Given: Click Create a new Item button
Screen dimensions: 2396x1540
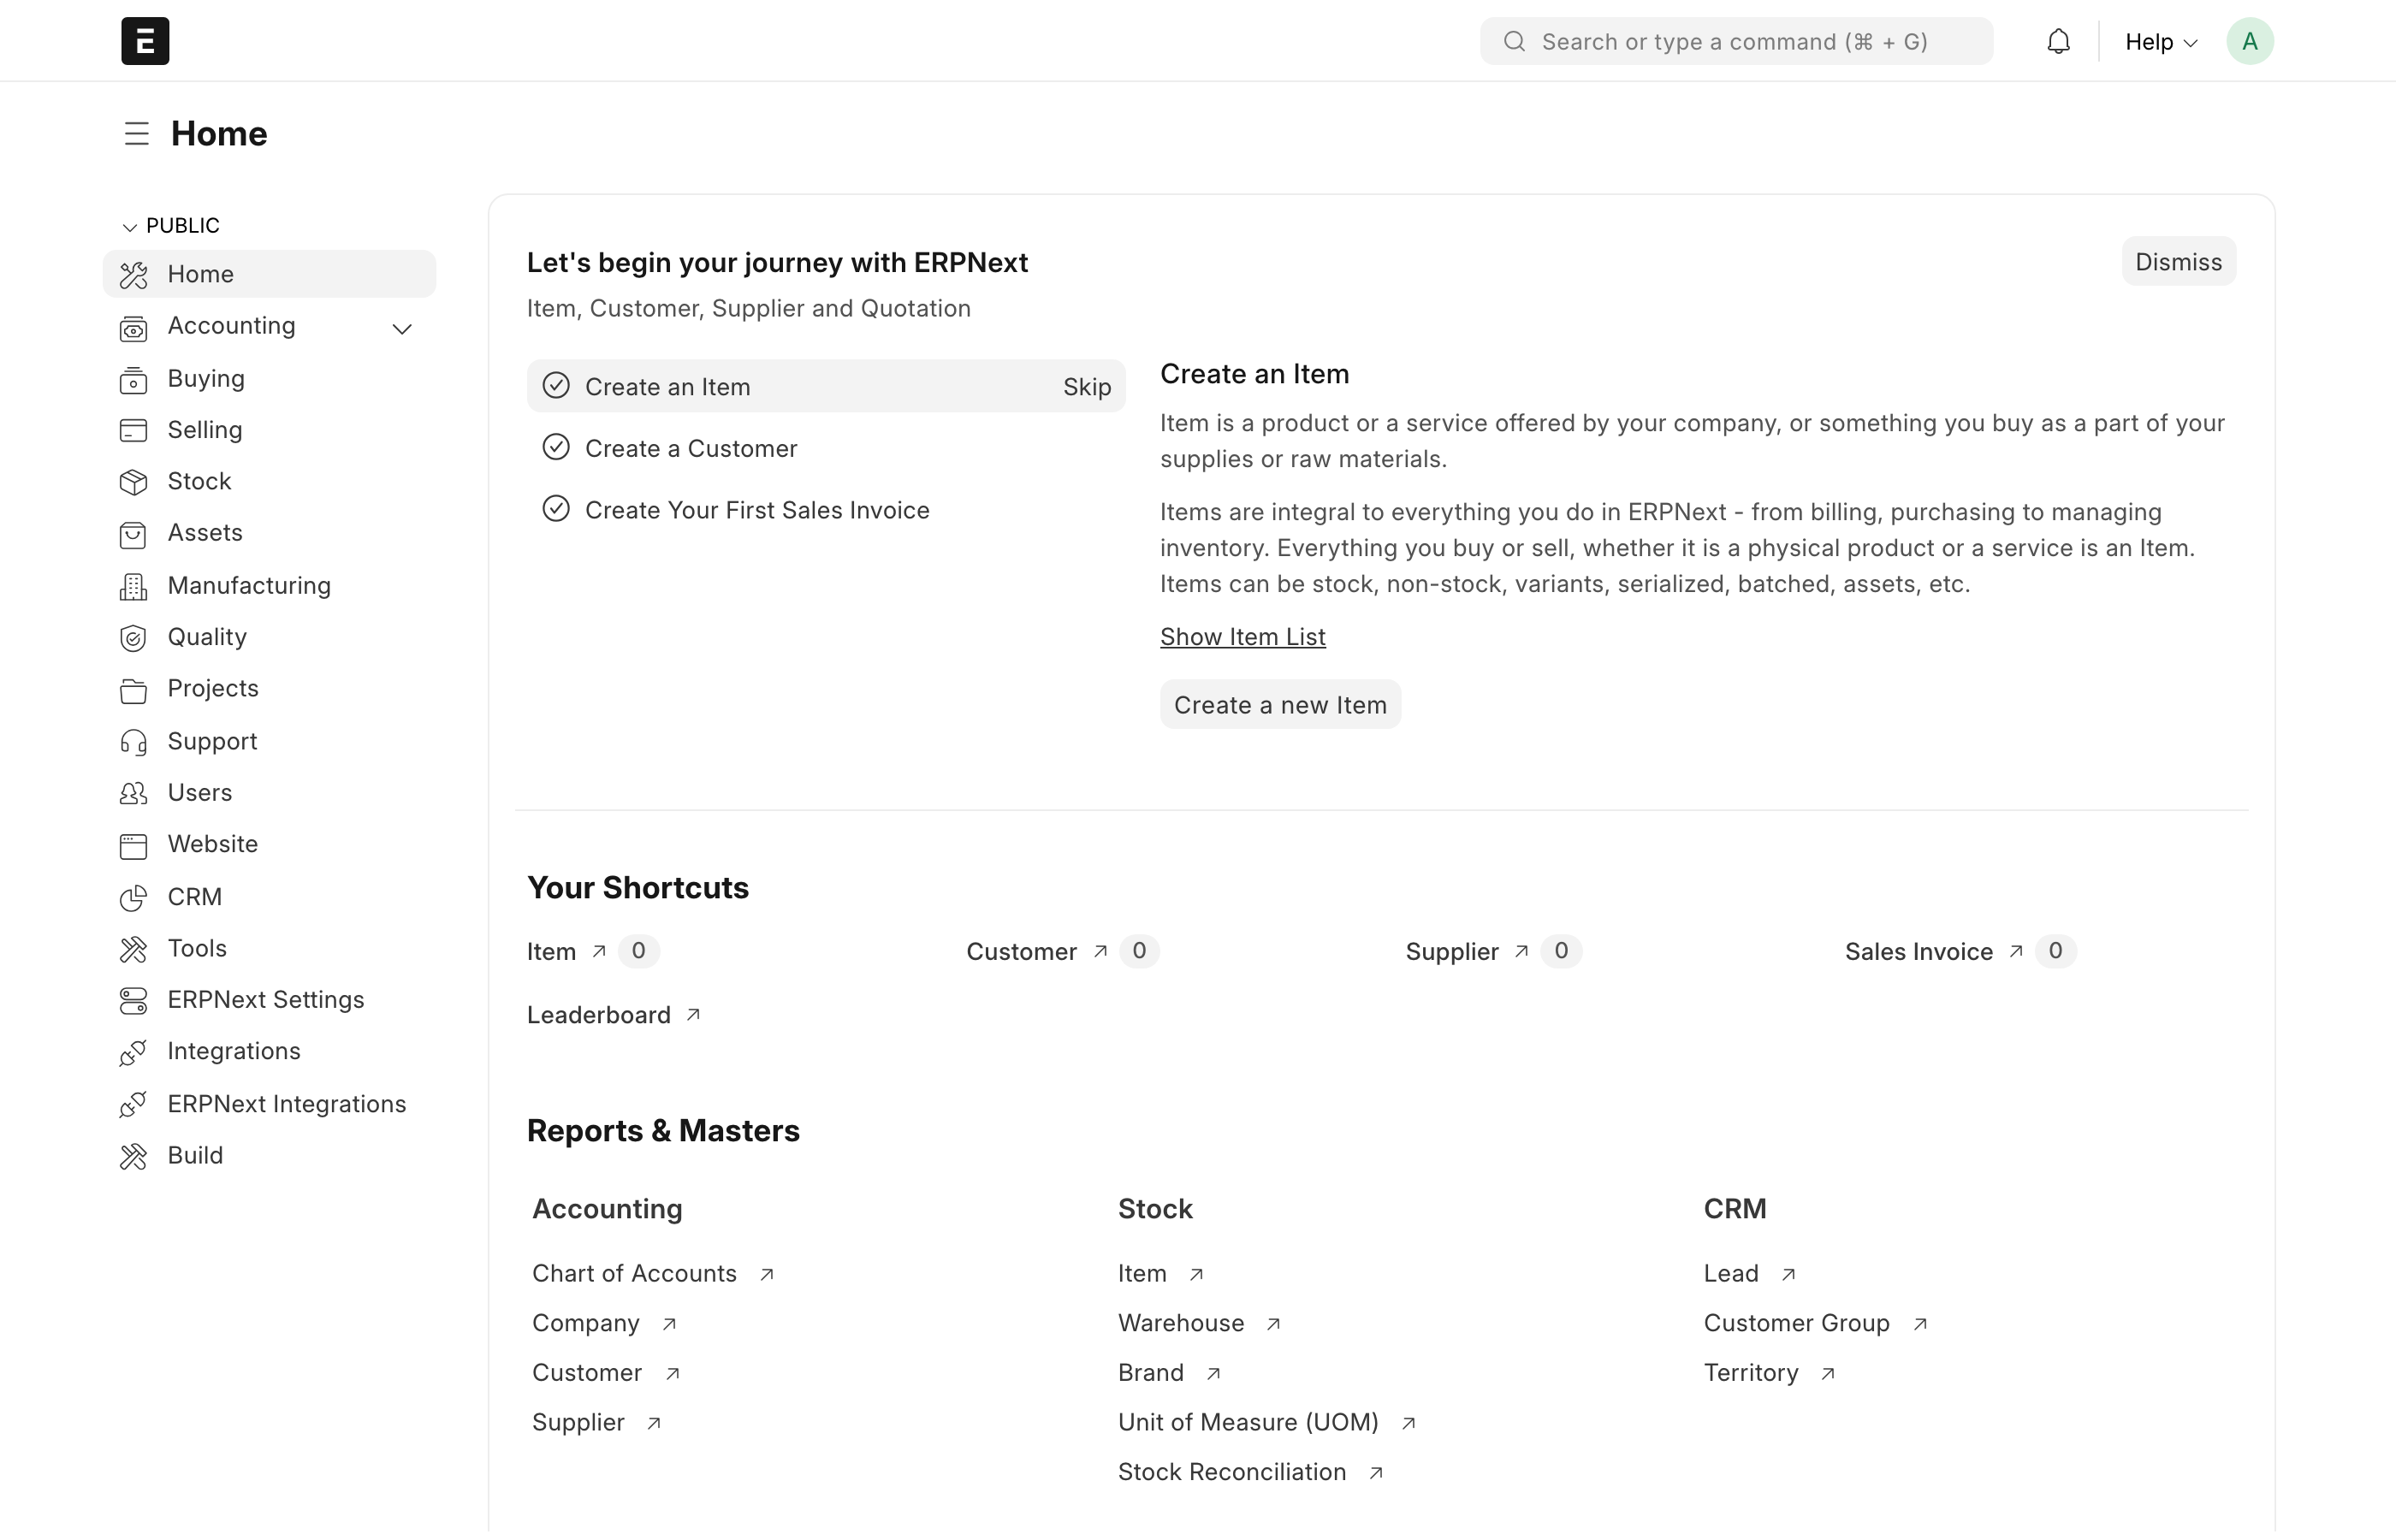Looking at the screenshot, I should point(1280,705).
